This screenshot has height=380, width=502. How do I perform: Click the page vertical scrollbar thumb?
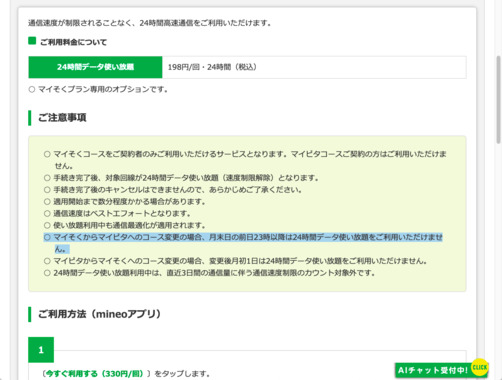tap(499, 99)
